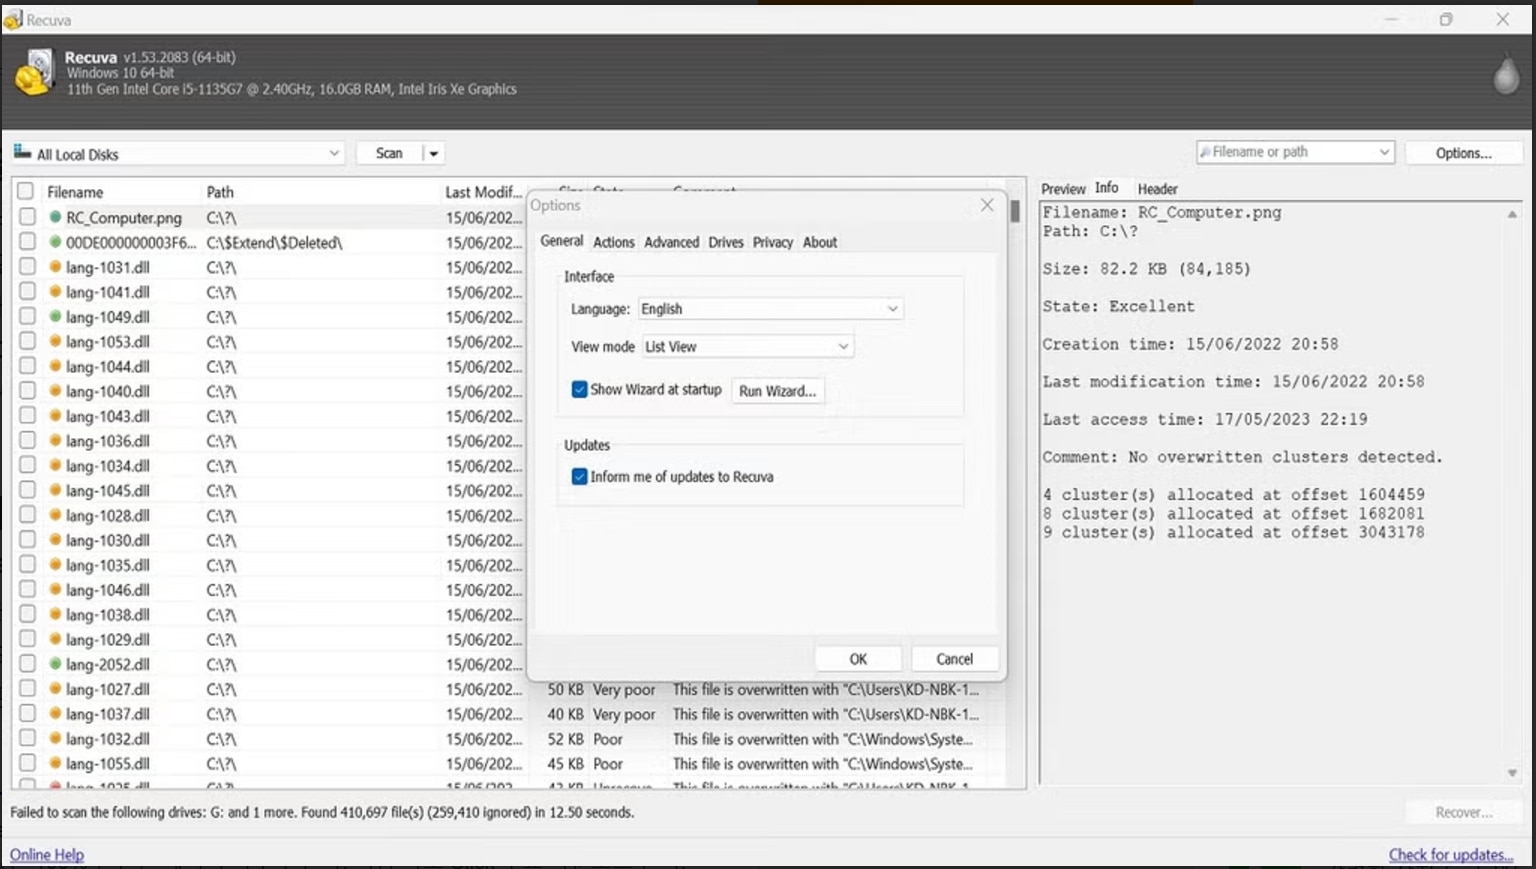The height and width of the screenshot is (869, 1536).
Task: Click the C:\$Extend\$Deleted\ path cell
Action: pos(274,242)
